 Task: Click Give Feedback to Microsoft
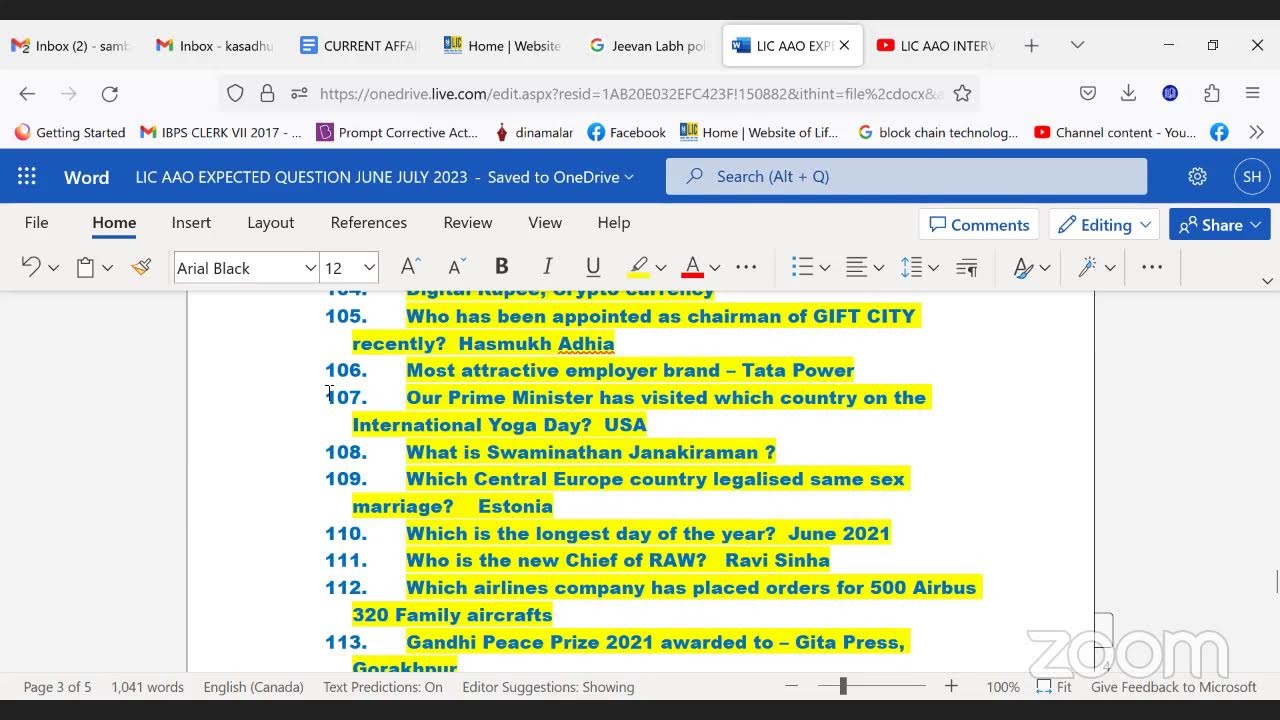(1174, 687)
